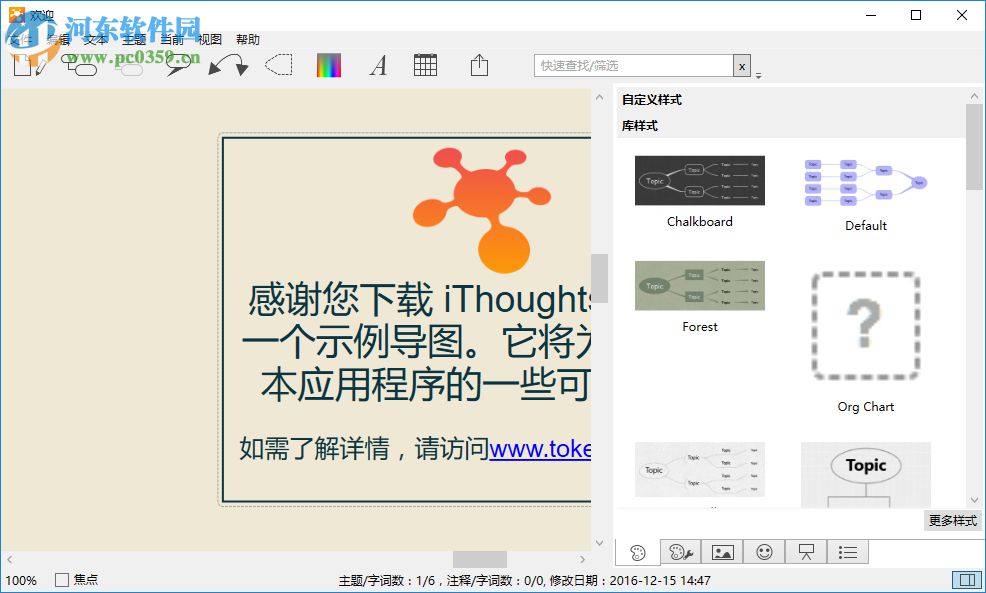Enable the 焦点 checkbox

click(63, 579)
